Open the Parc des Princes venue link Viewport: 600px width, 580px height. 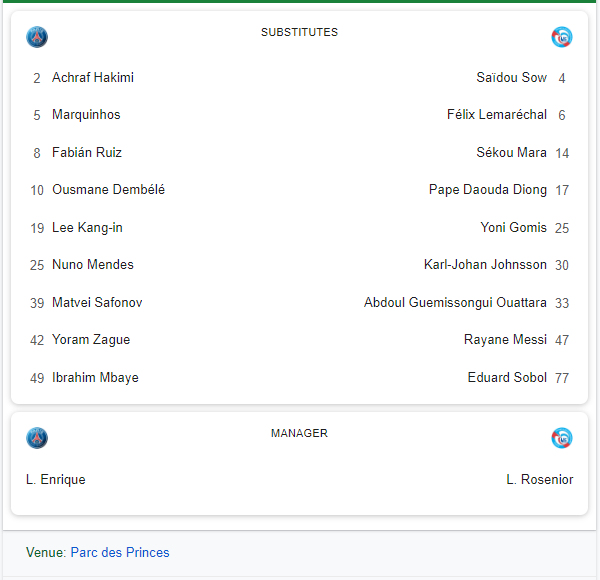click(120, 552)
